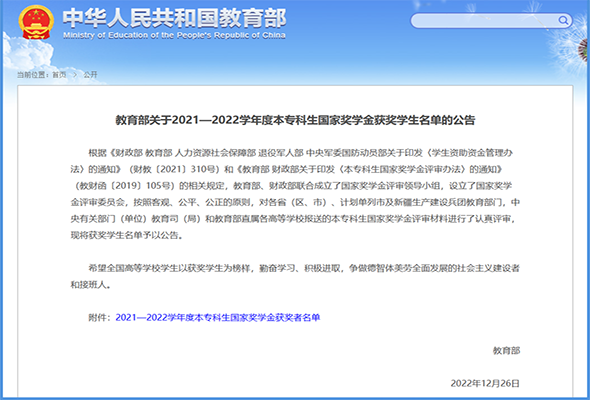The width and height of the screenshot is (590, 400).
Task: Click the Ministry of Education English subtitle
Action: 174,35
